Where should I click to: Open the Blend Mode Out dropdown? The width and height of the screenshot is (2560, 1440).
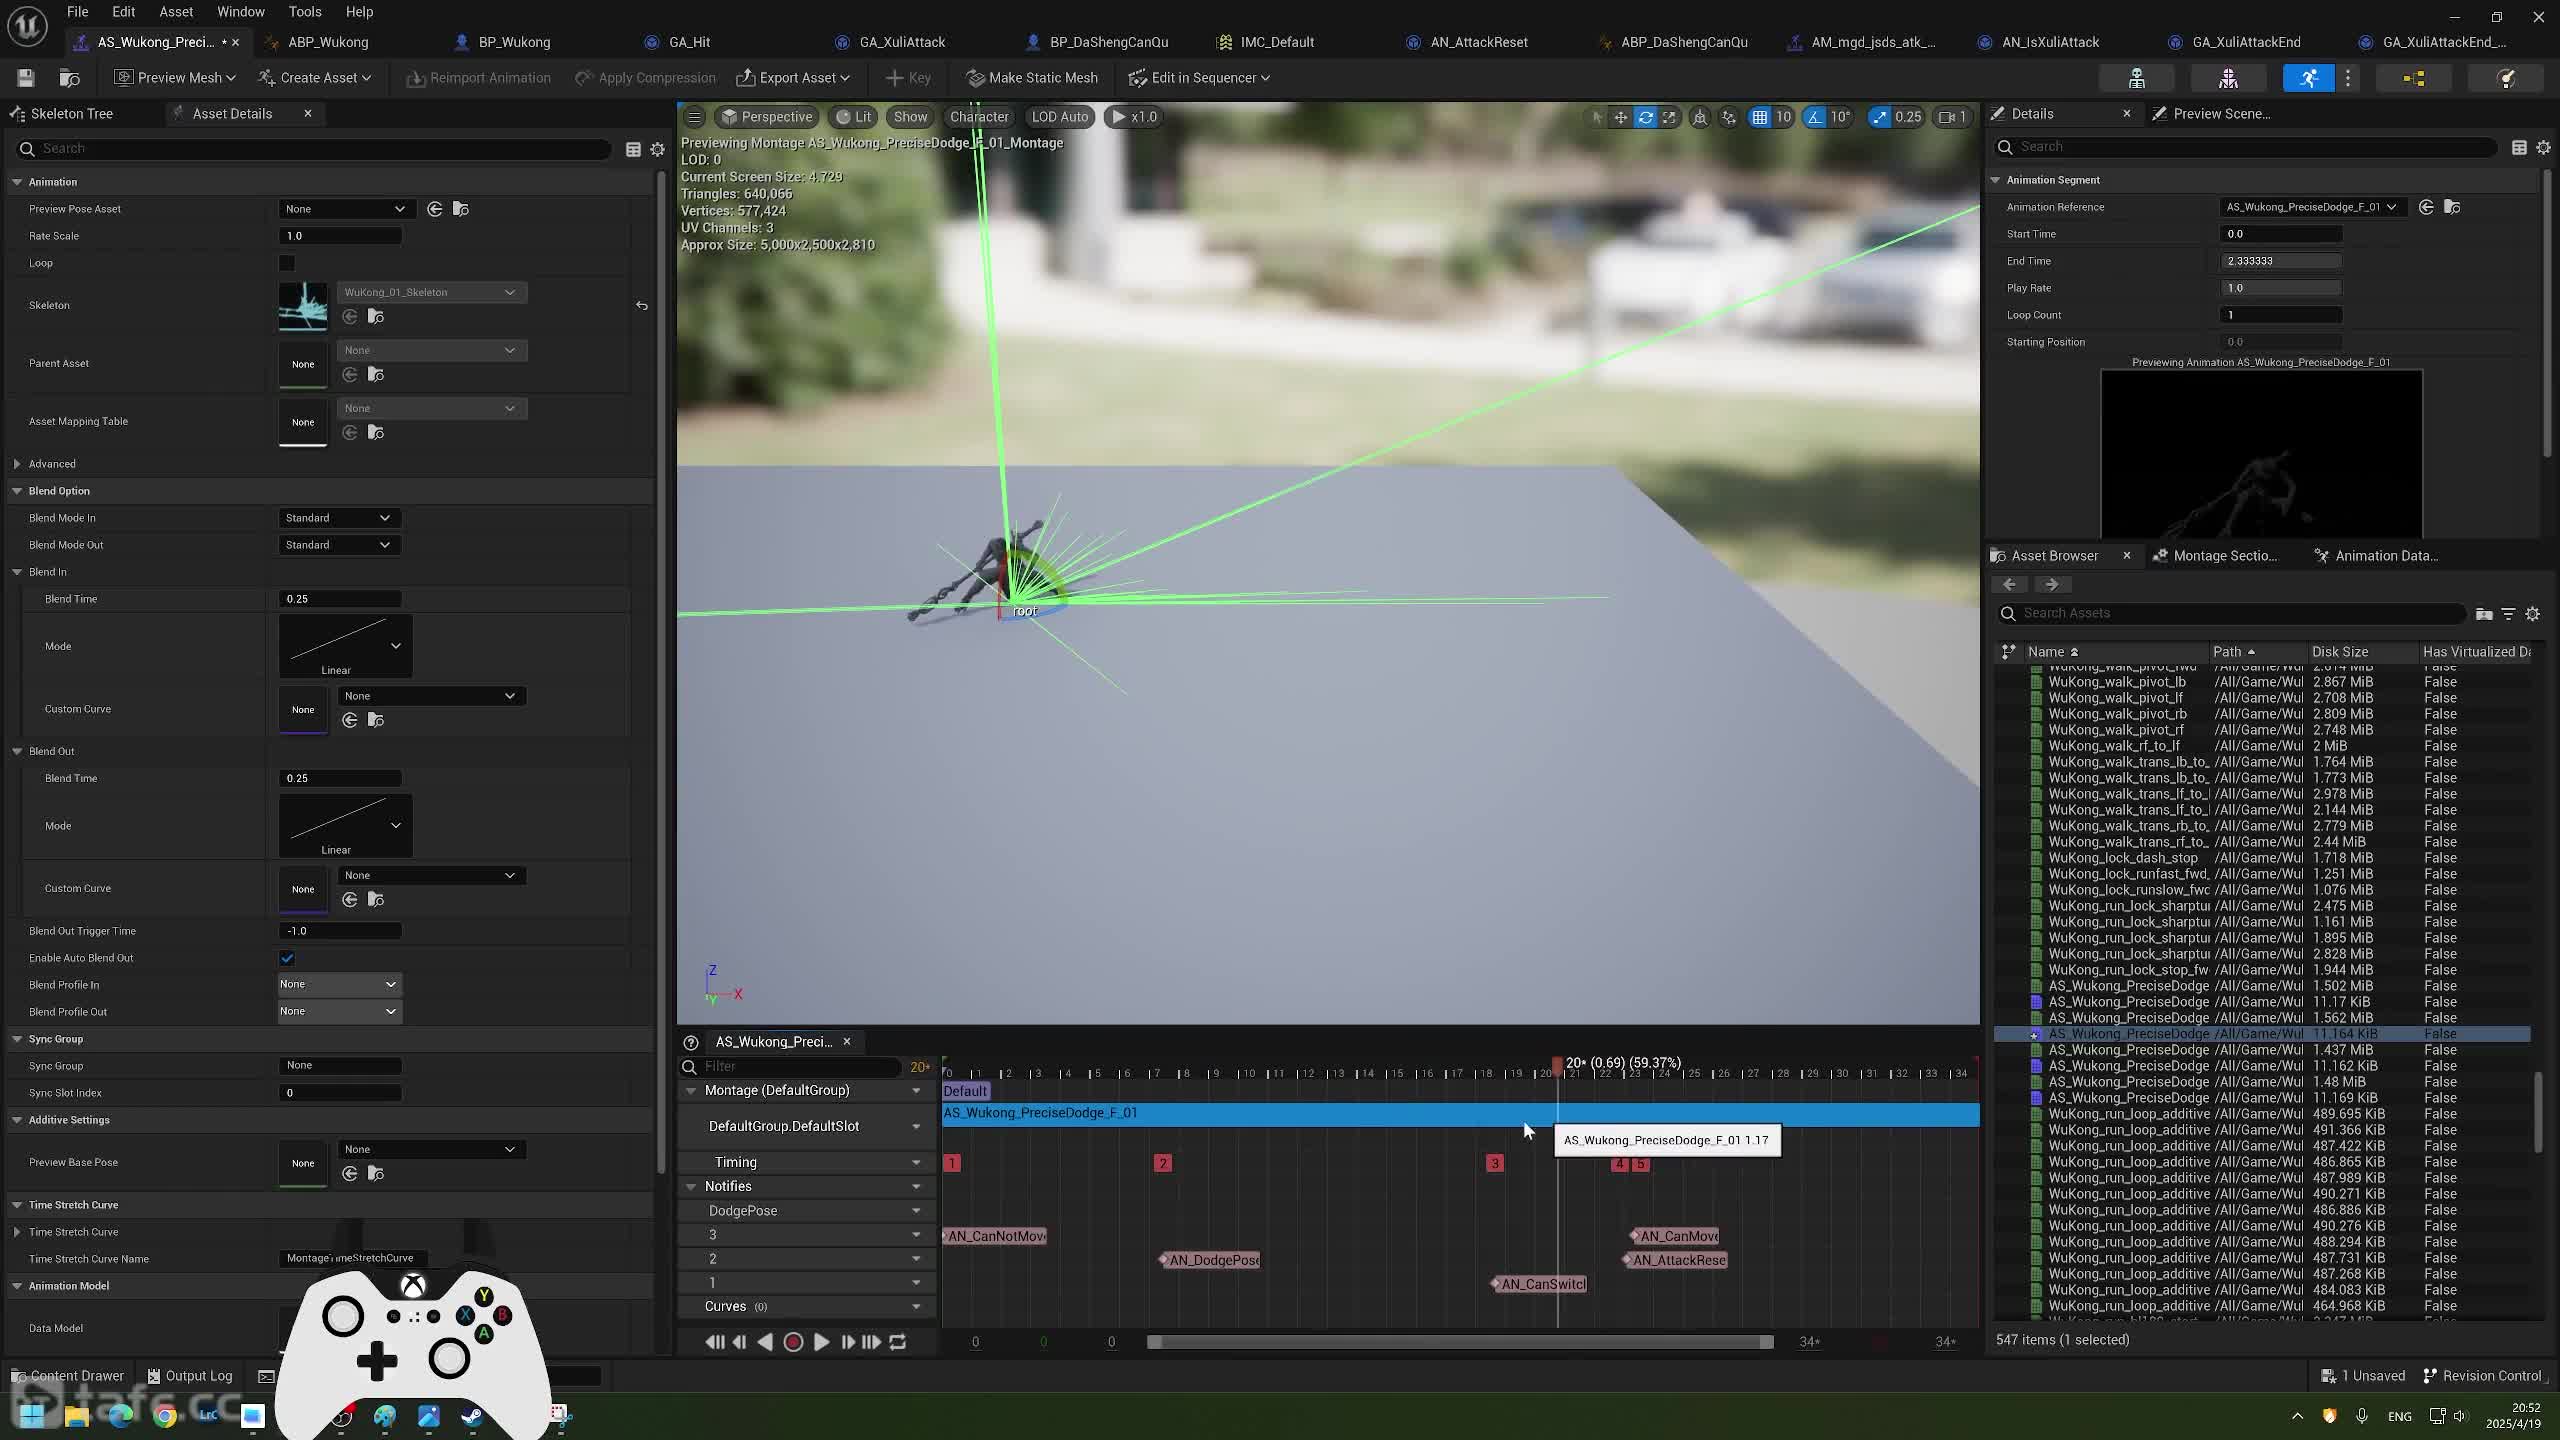click(x=338, y=545)
